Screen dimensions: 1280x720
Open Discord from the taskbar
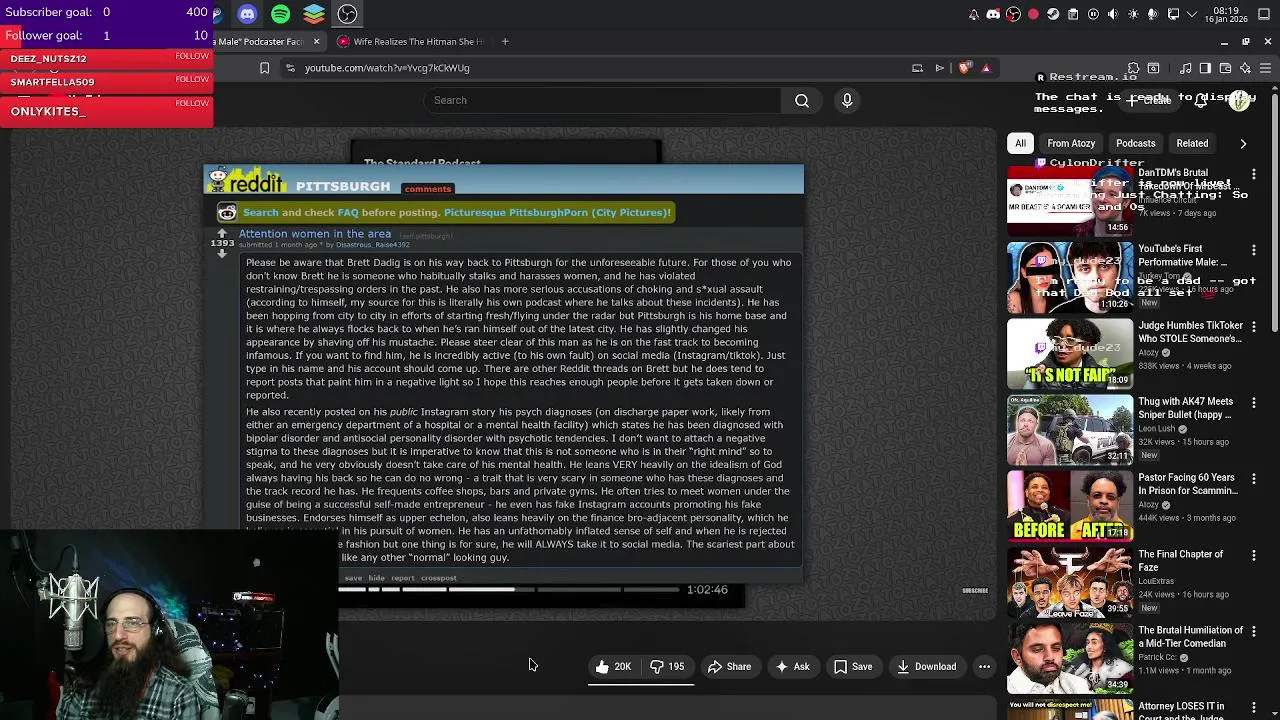coord(247,14)
